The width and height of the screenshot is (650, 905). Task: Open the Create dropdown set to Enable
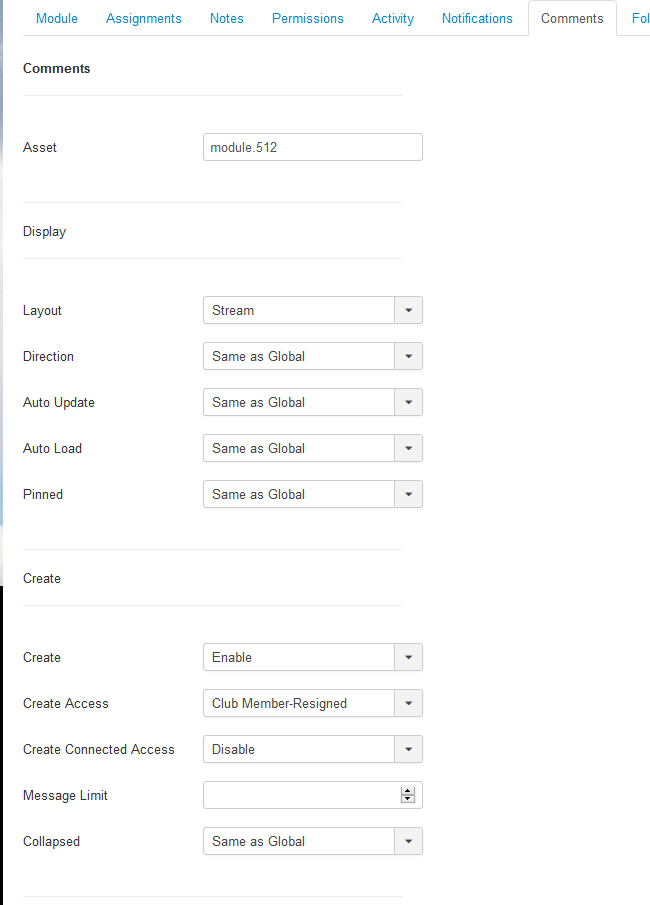coord(313,657)
